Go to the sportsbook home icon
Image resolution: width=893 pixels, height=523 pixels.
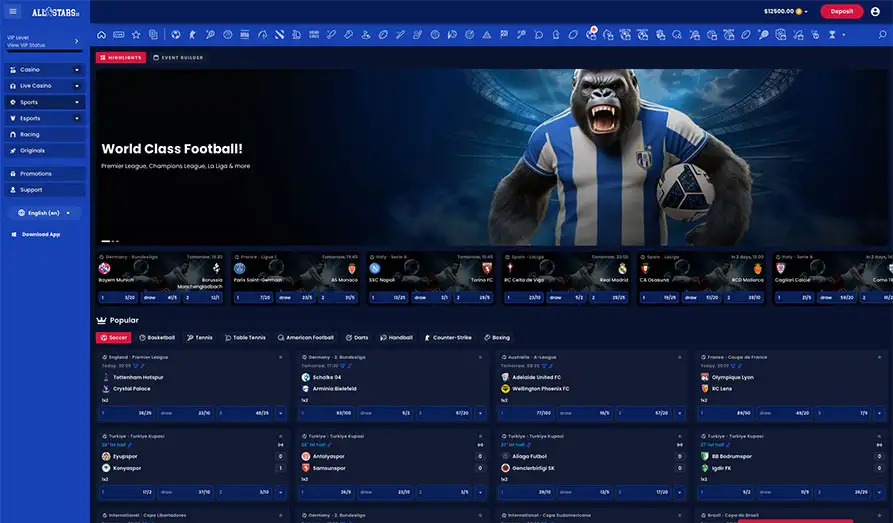(x=101, y=35)
